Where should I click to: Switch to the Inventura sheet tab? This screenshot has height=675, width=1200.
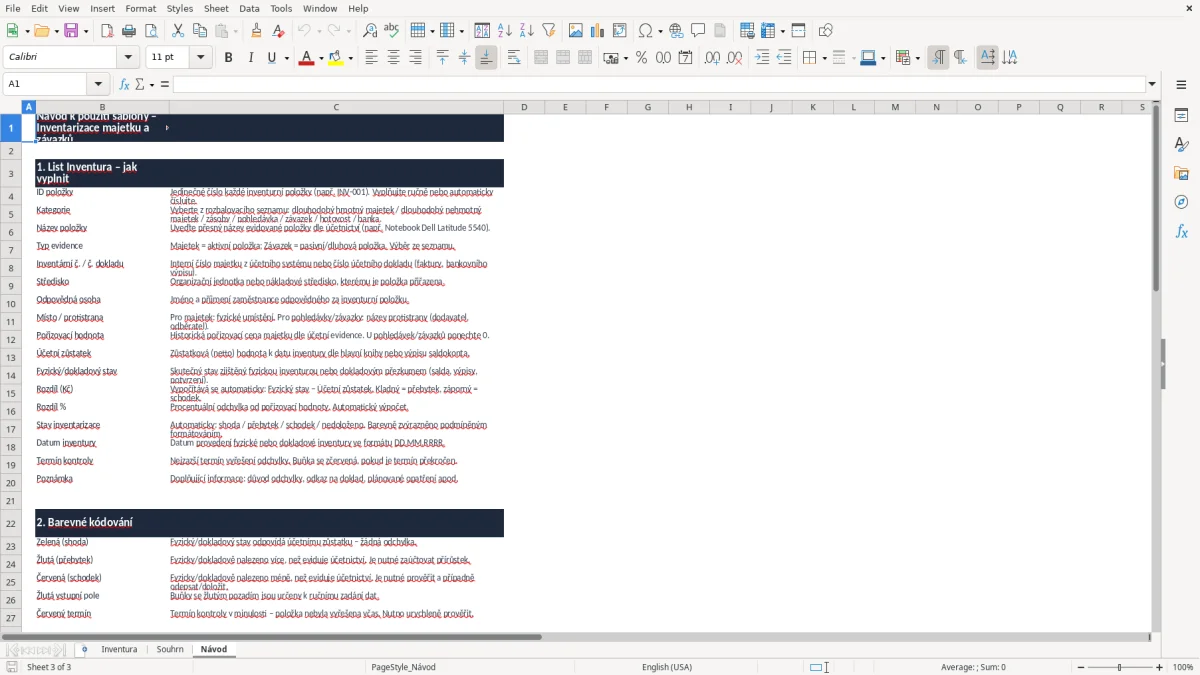click(x=119, y=649)
